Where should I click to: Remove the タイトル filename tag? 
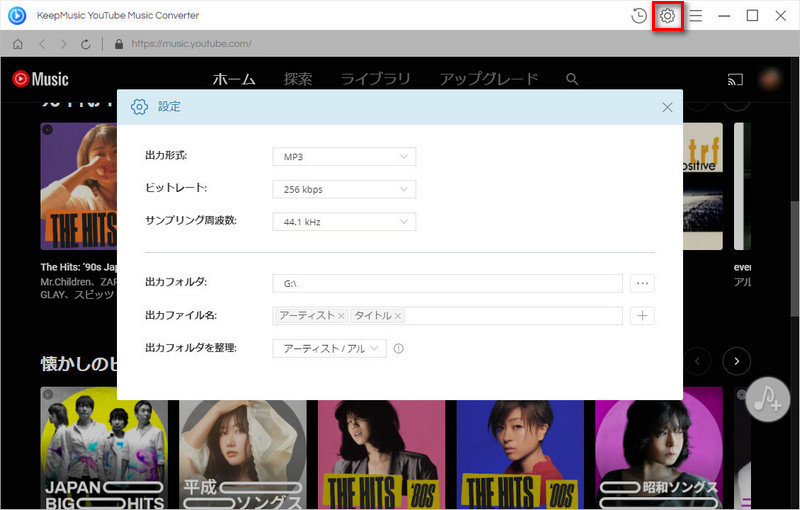click(398, 316)
